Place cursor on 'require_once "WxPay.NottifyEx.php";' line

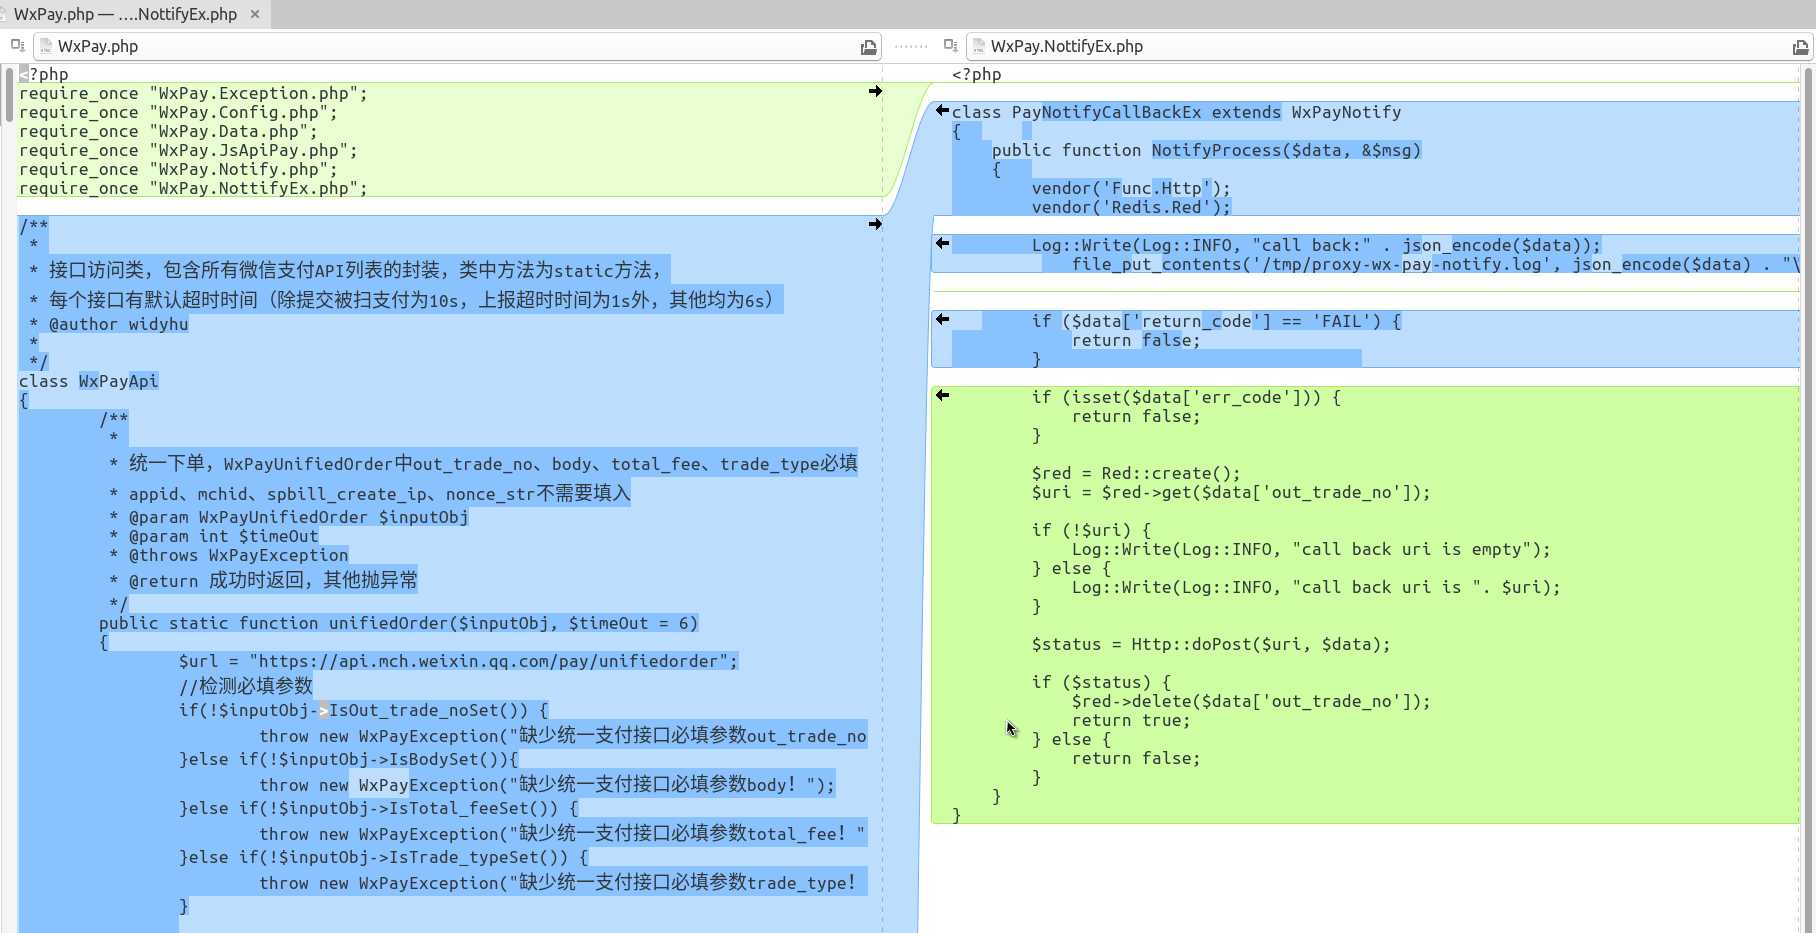(x=193, y=188)
